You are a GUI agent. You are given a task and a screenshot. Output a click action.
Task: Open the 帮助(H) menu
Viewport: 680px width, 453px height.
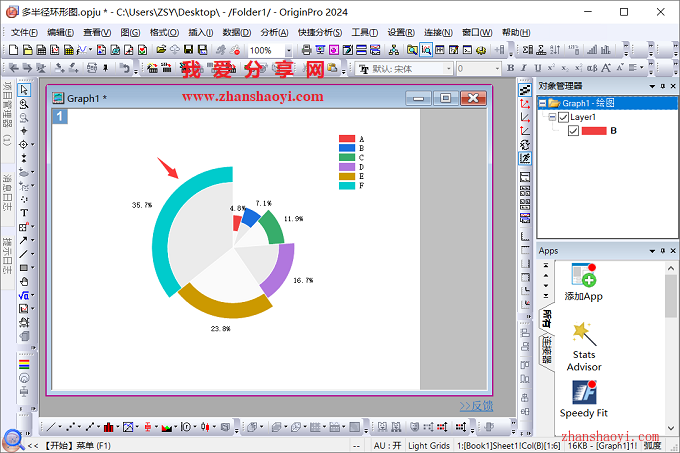tap(516, 33)
